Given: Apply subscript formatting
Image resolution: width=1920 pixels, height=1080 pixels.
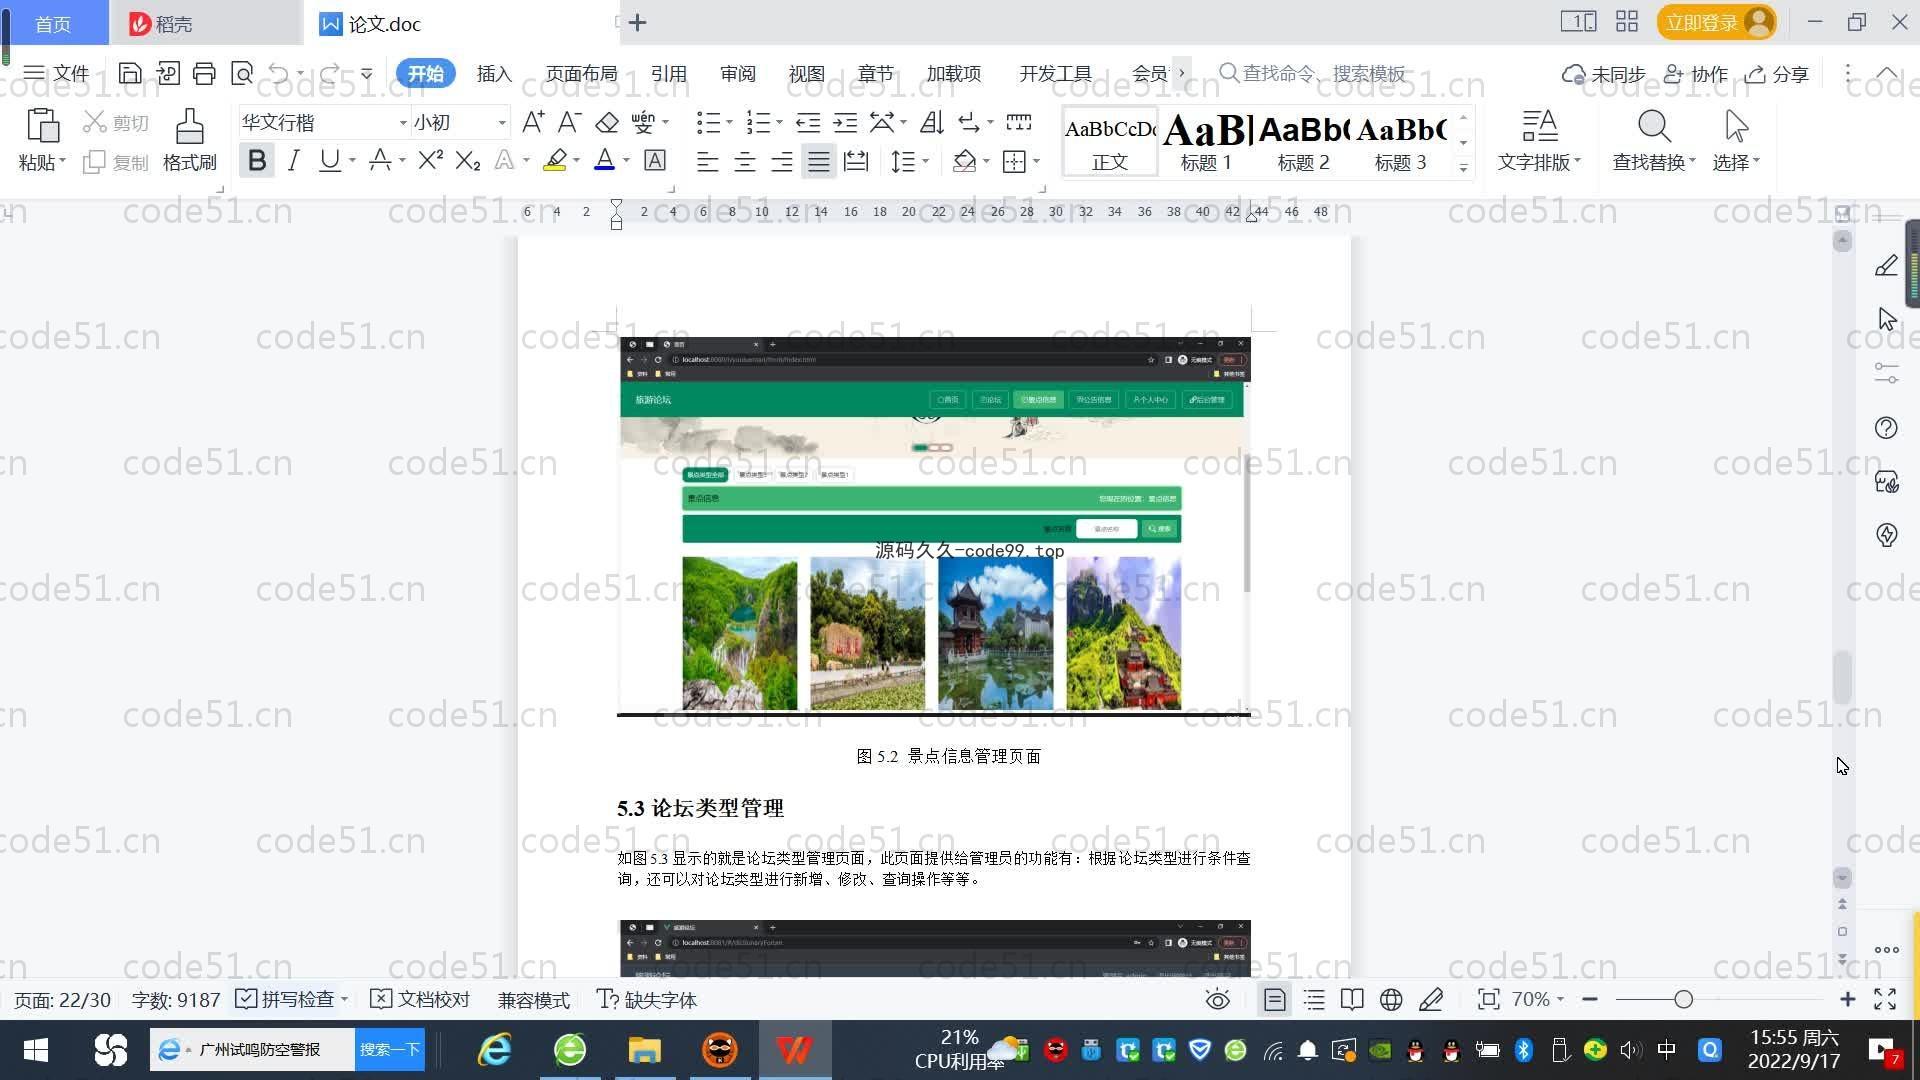Looking at the screenshot, I should point(467,160).
